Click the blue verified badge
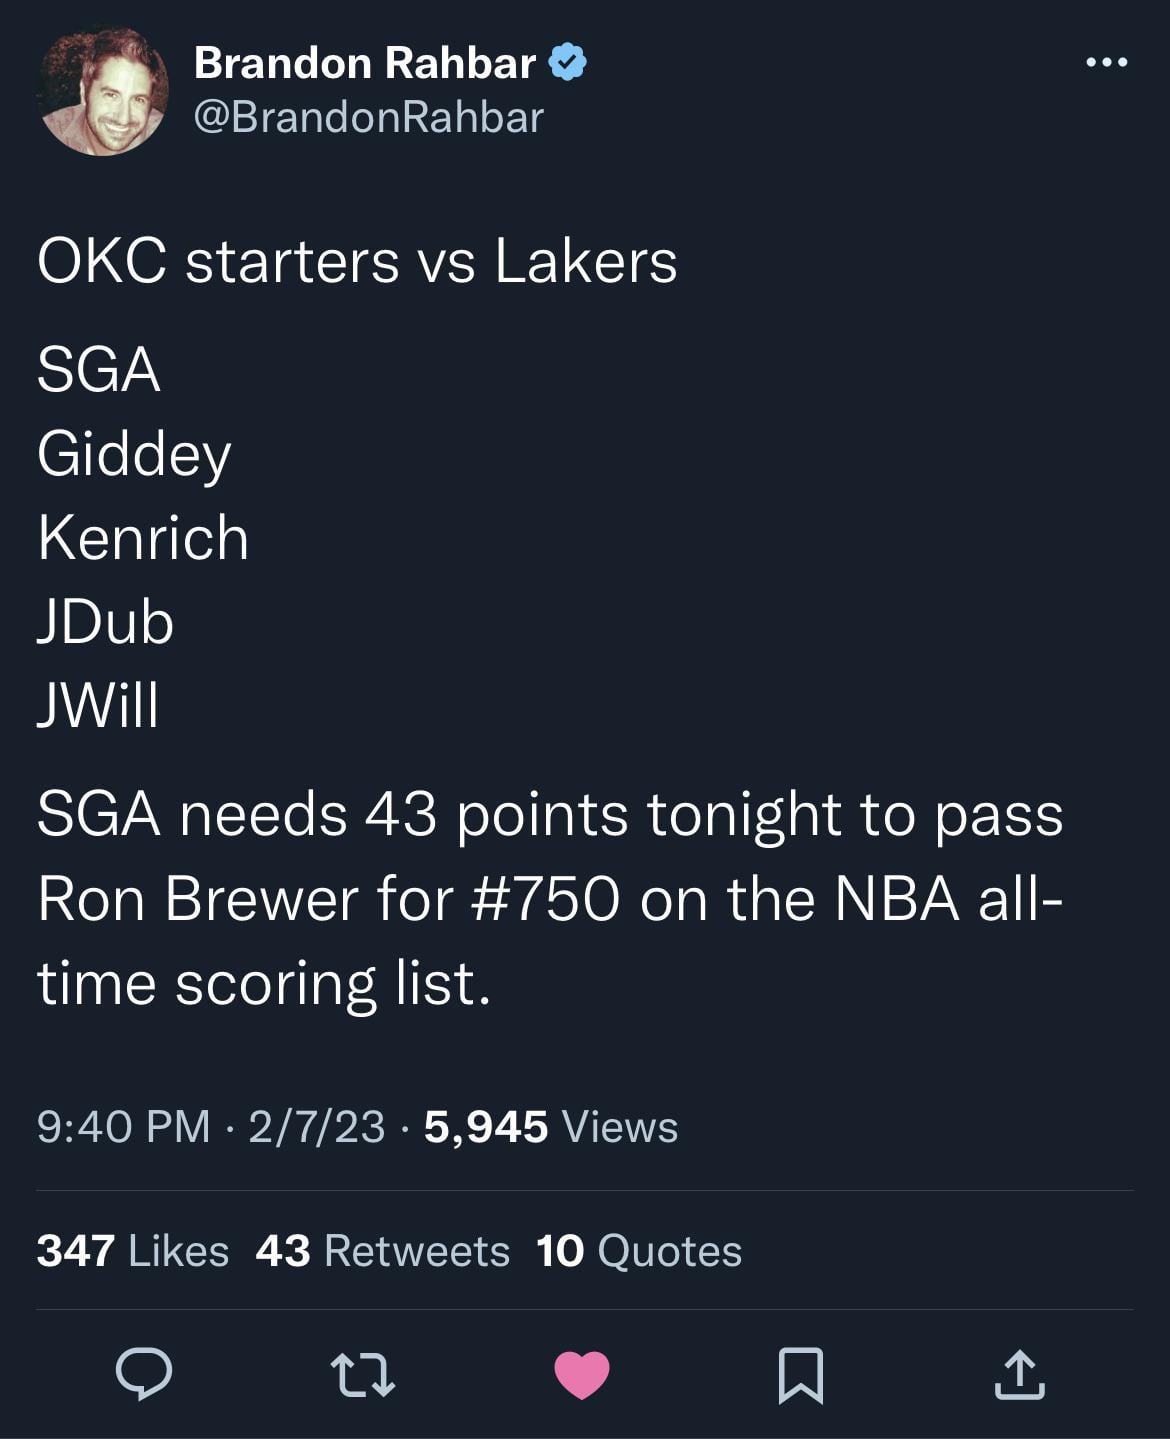The image size is (1170, 1439). coord(567,62)
